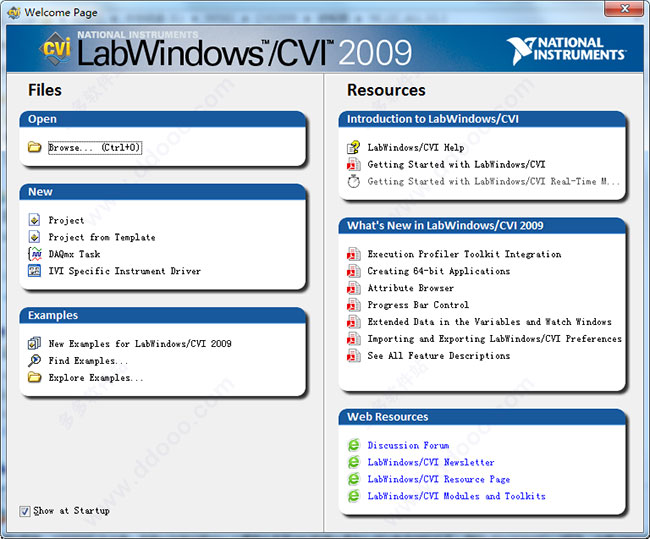Create a new DAQmx Task
The width and height of the screenshot is (650, 539).
(74, 254)
